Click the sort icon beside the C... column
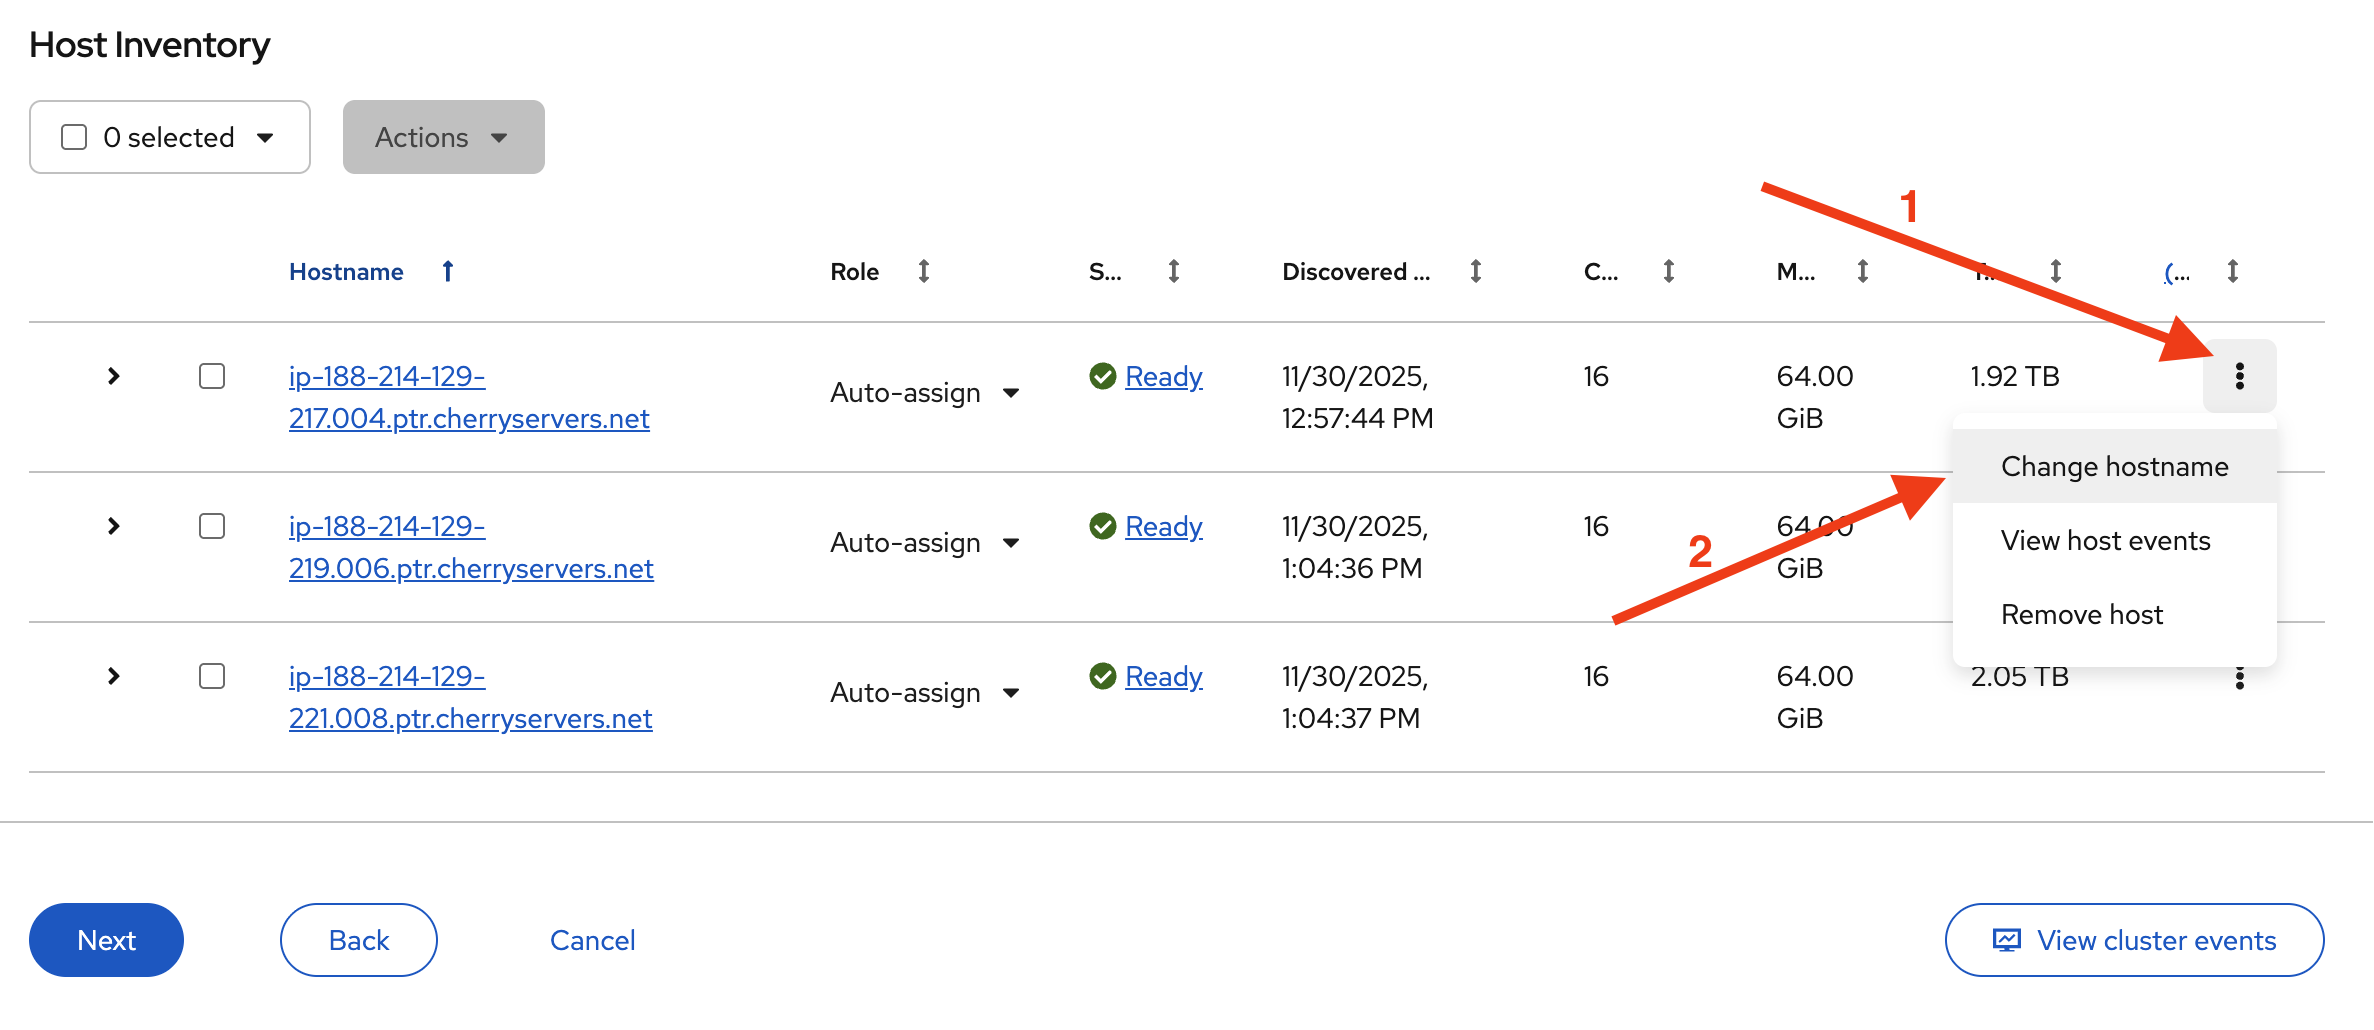 point(1668,271)
